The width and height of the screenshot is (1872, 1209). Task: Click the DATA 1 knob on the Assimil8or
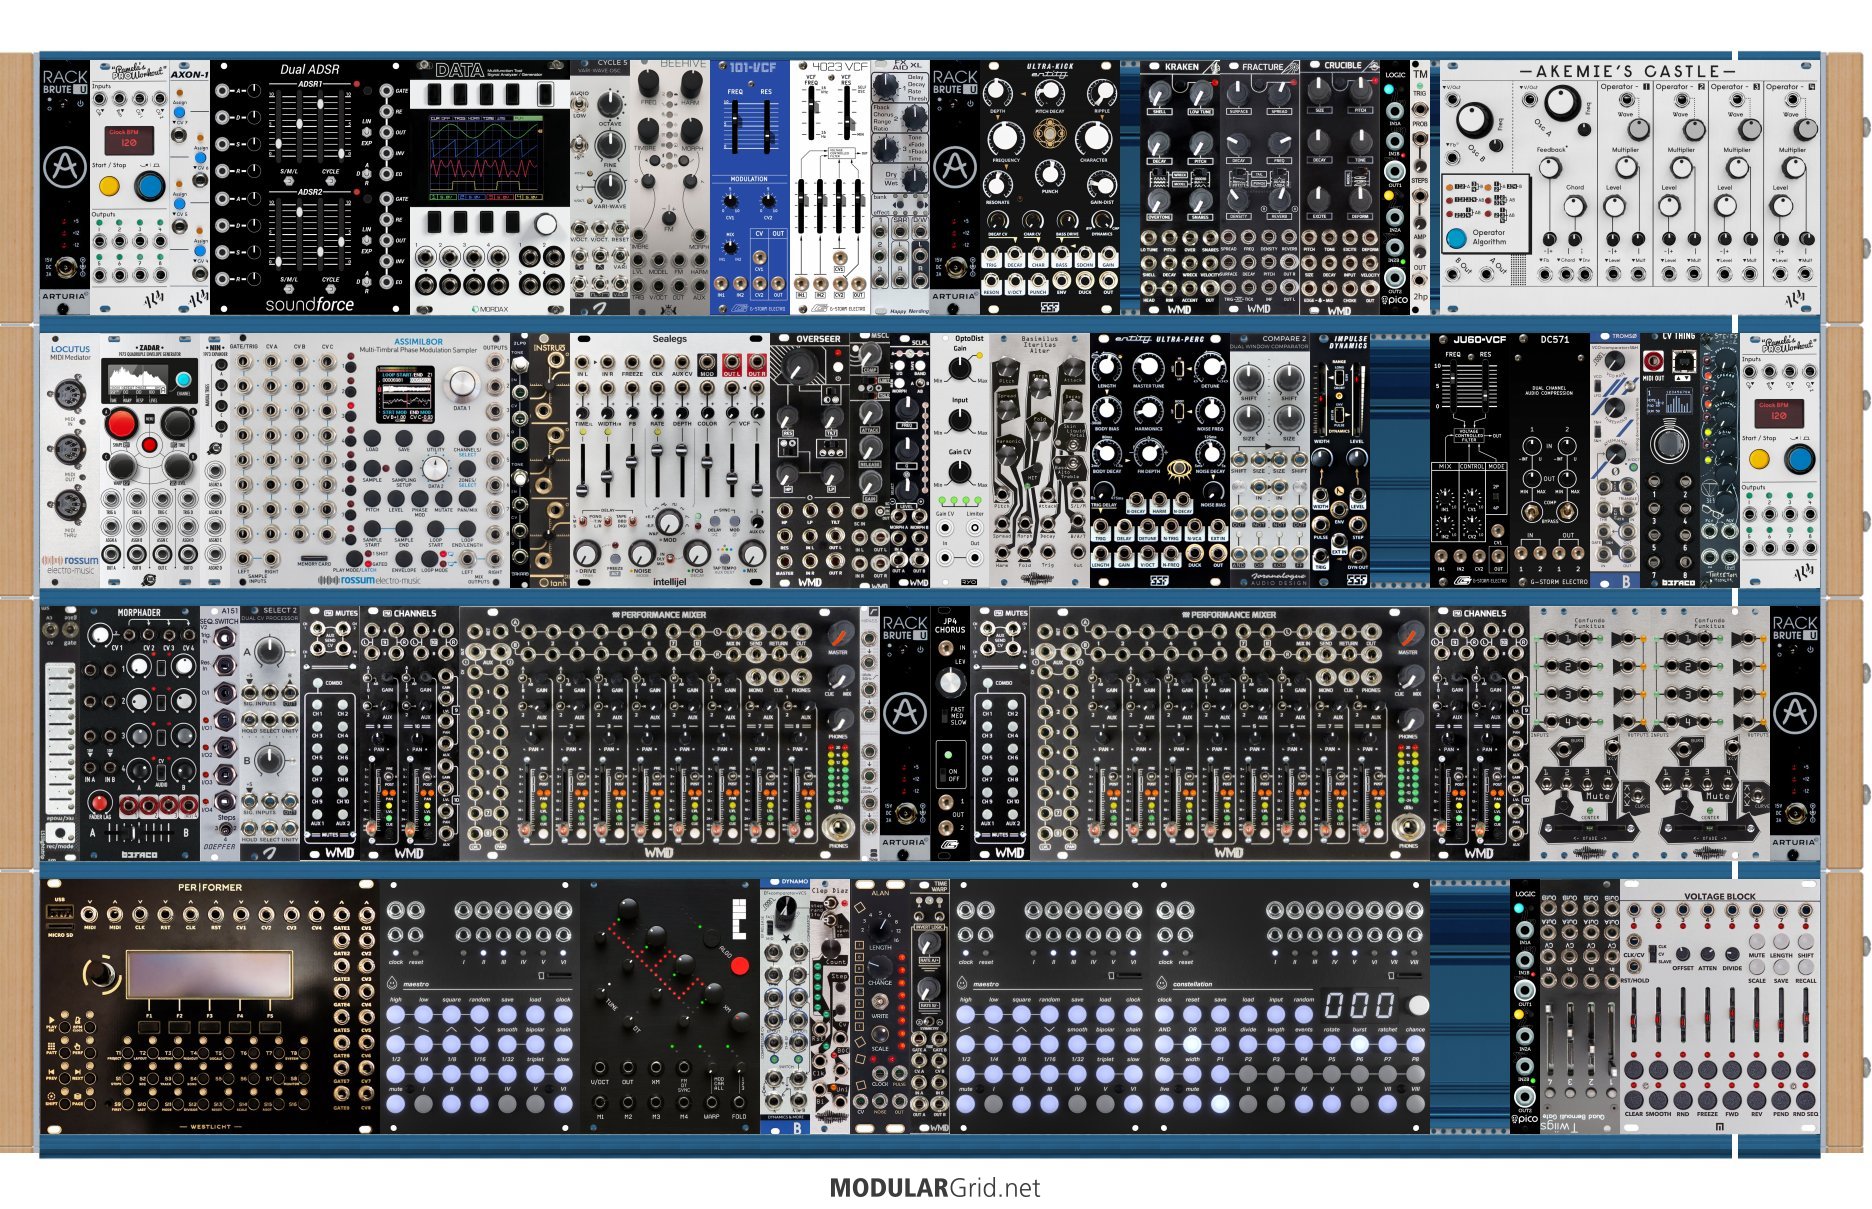point(462,384)
